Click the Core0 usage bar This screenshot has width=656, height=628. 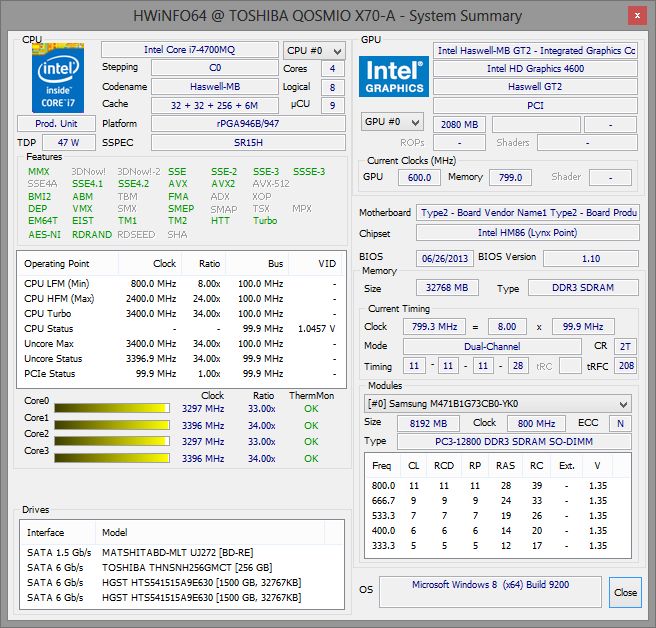[112, 408]
